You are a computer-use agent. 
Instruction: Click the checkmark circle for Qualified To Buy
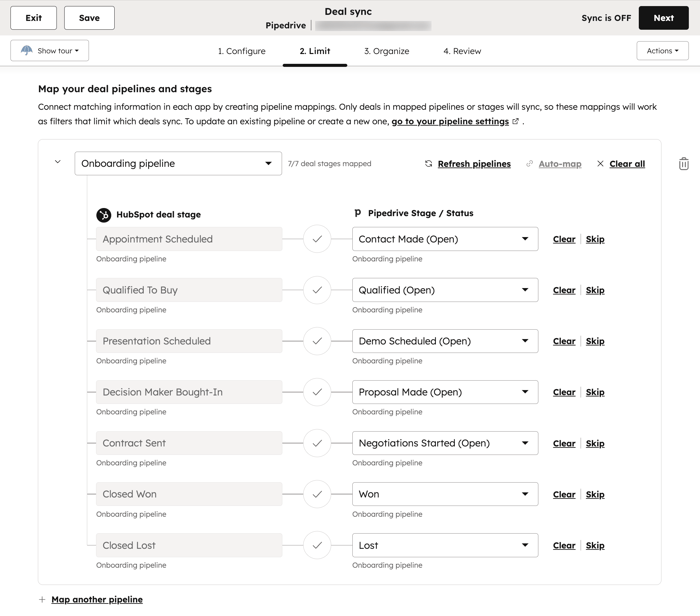pyautogui.click(x=317, y=290)
